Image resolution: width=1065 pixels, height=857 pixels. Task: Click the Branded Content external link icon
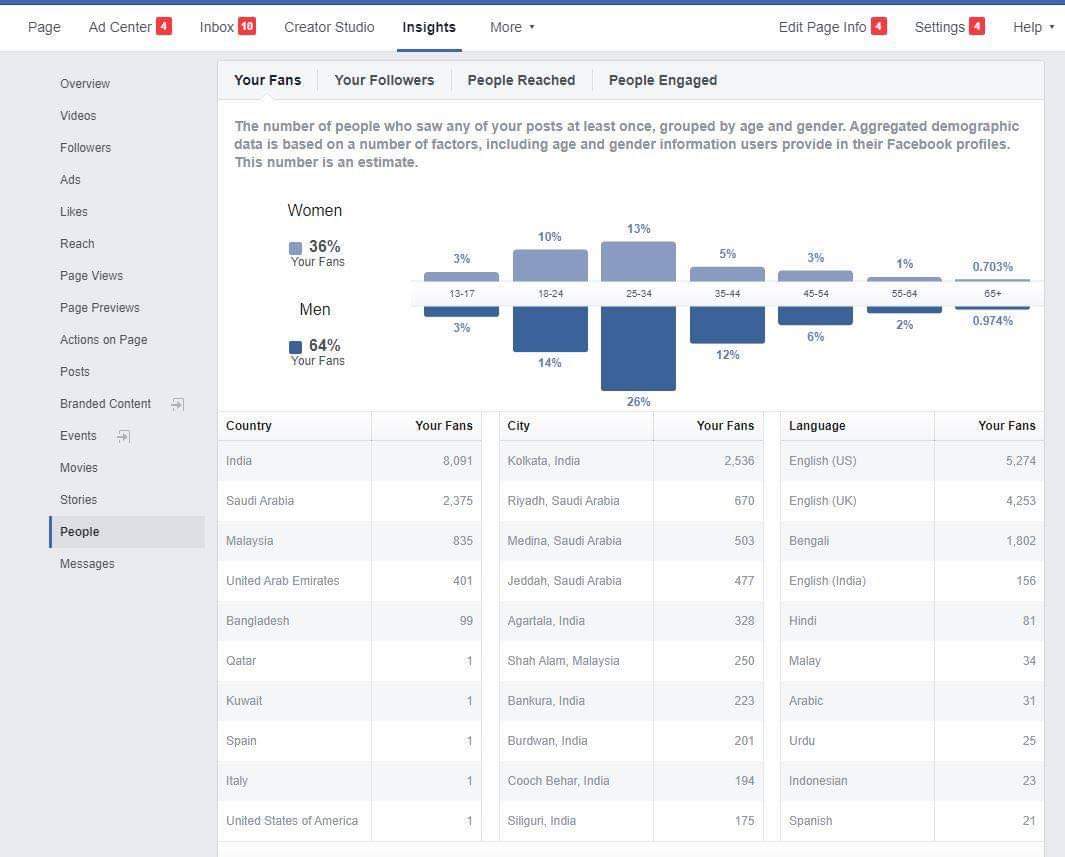click(177, 404)
